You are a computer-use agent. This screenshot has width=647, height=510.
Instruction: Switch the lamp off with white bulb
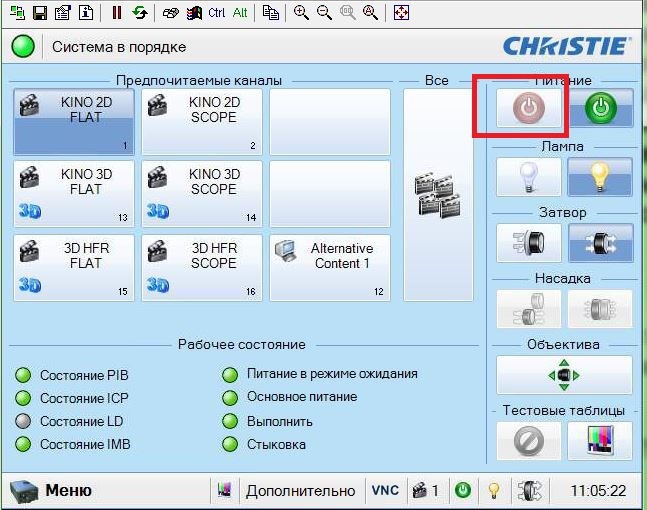pos(529,177)
